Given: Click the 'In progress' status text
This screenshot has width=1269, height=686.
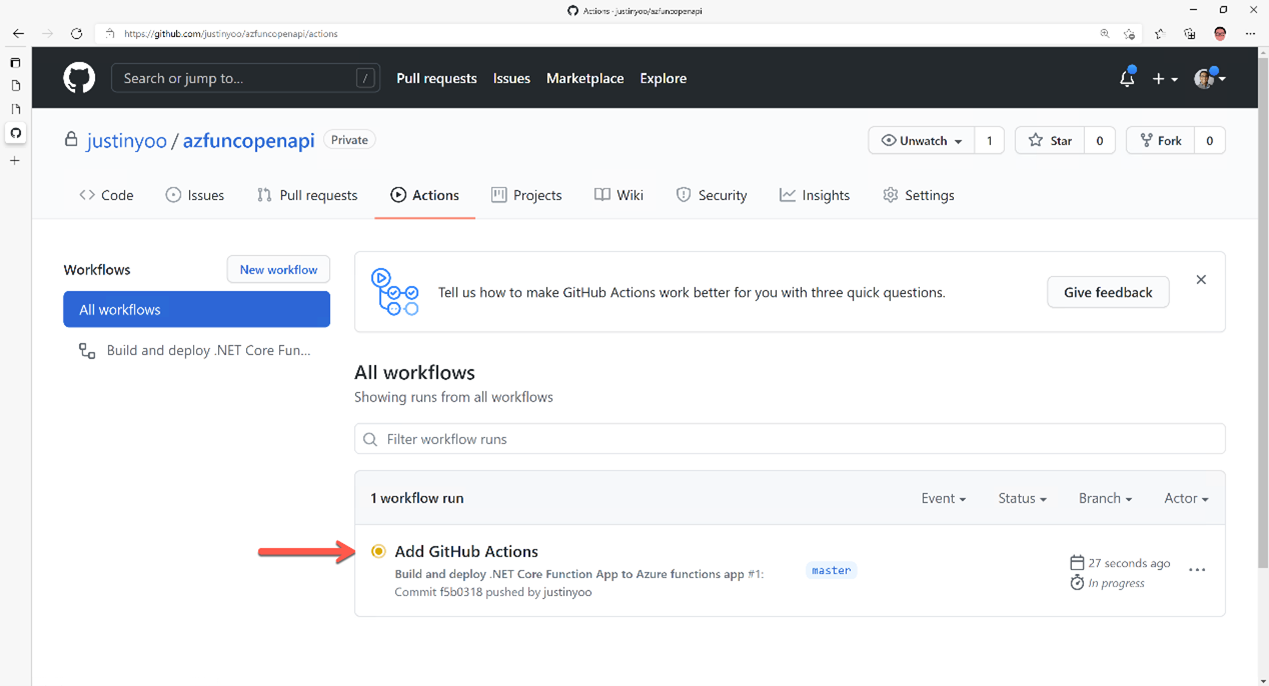Looking at the screenshot, I should tap(1116, 583).
